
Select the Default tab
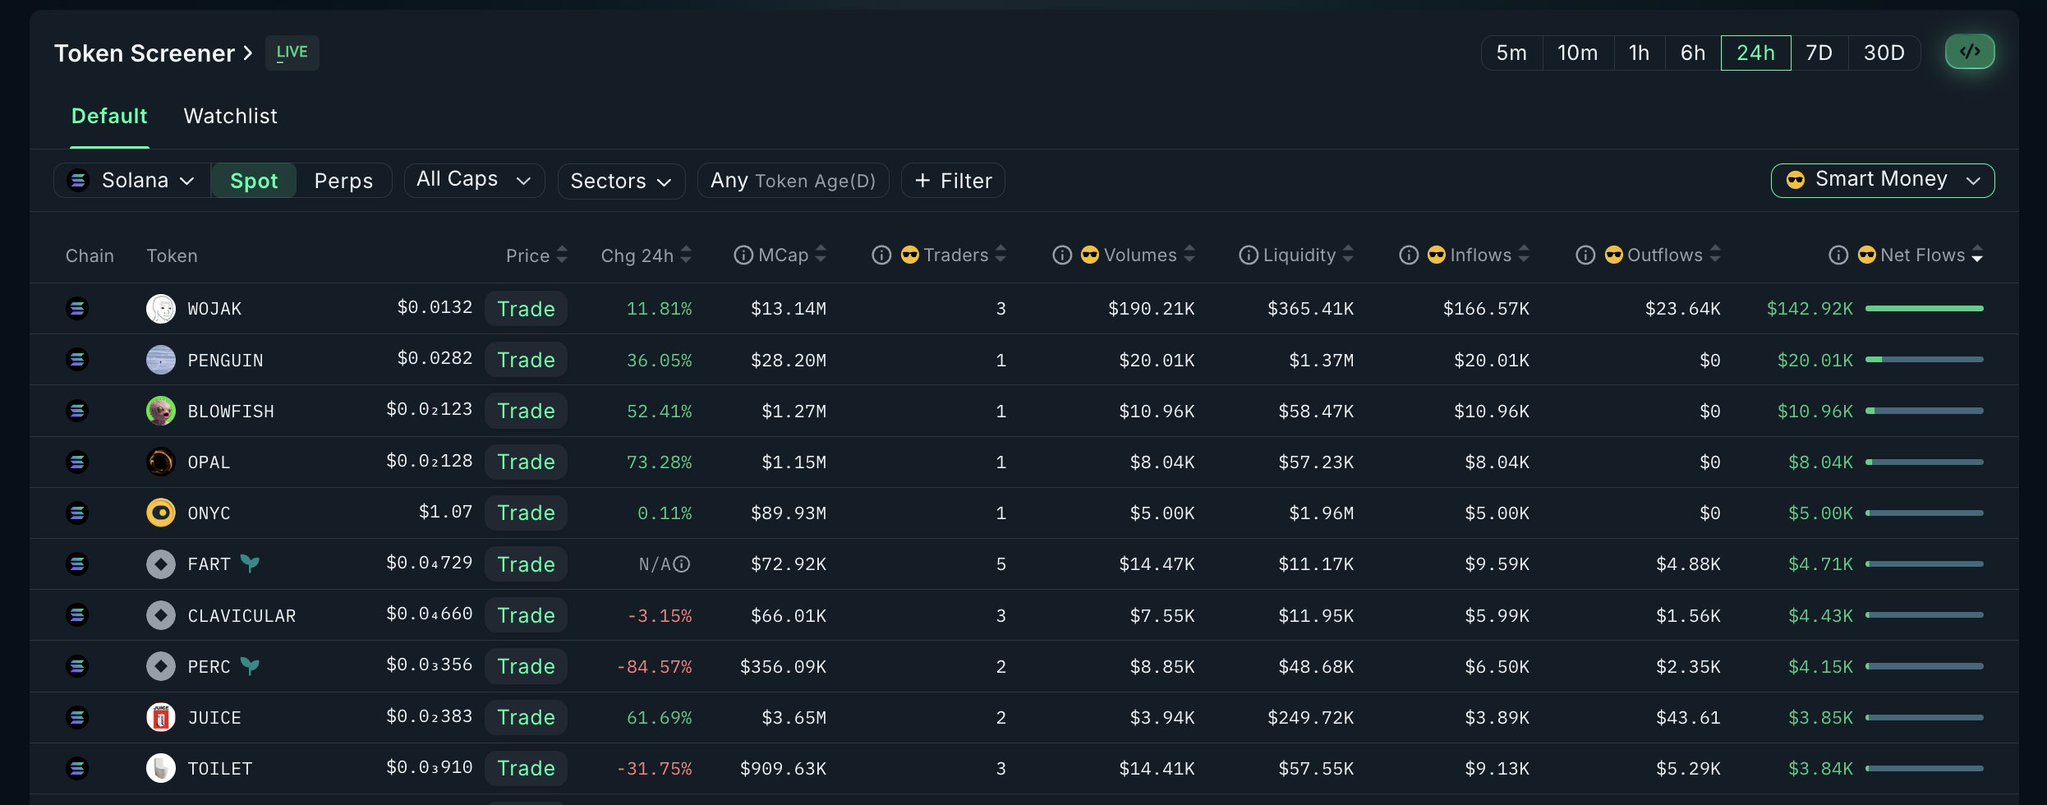pos(109,116)
